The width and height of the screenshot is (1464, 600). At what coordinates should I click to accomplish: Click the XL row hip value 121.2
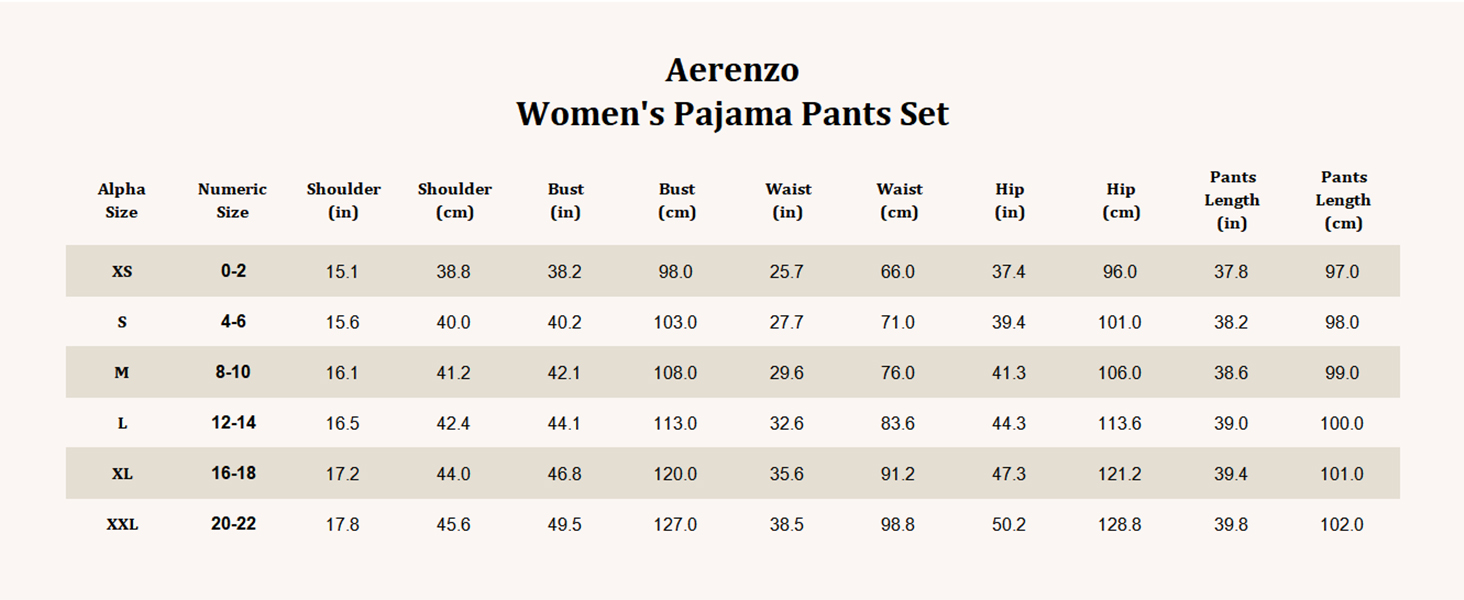(1120, 474)
